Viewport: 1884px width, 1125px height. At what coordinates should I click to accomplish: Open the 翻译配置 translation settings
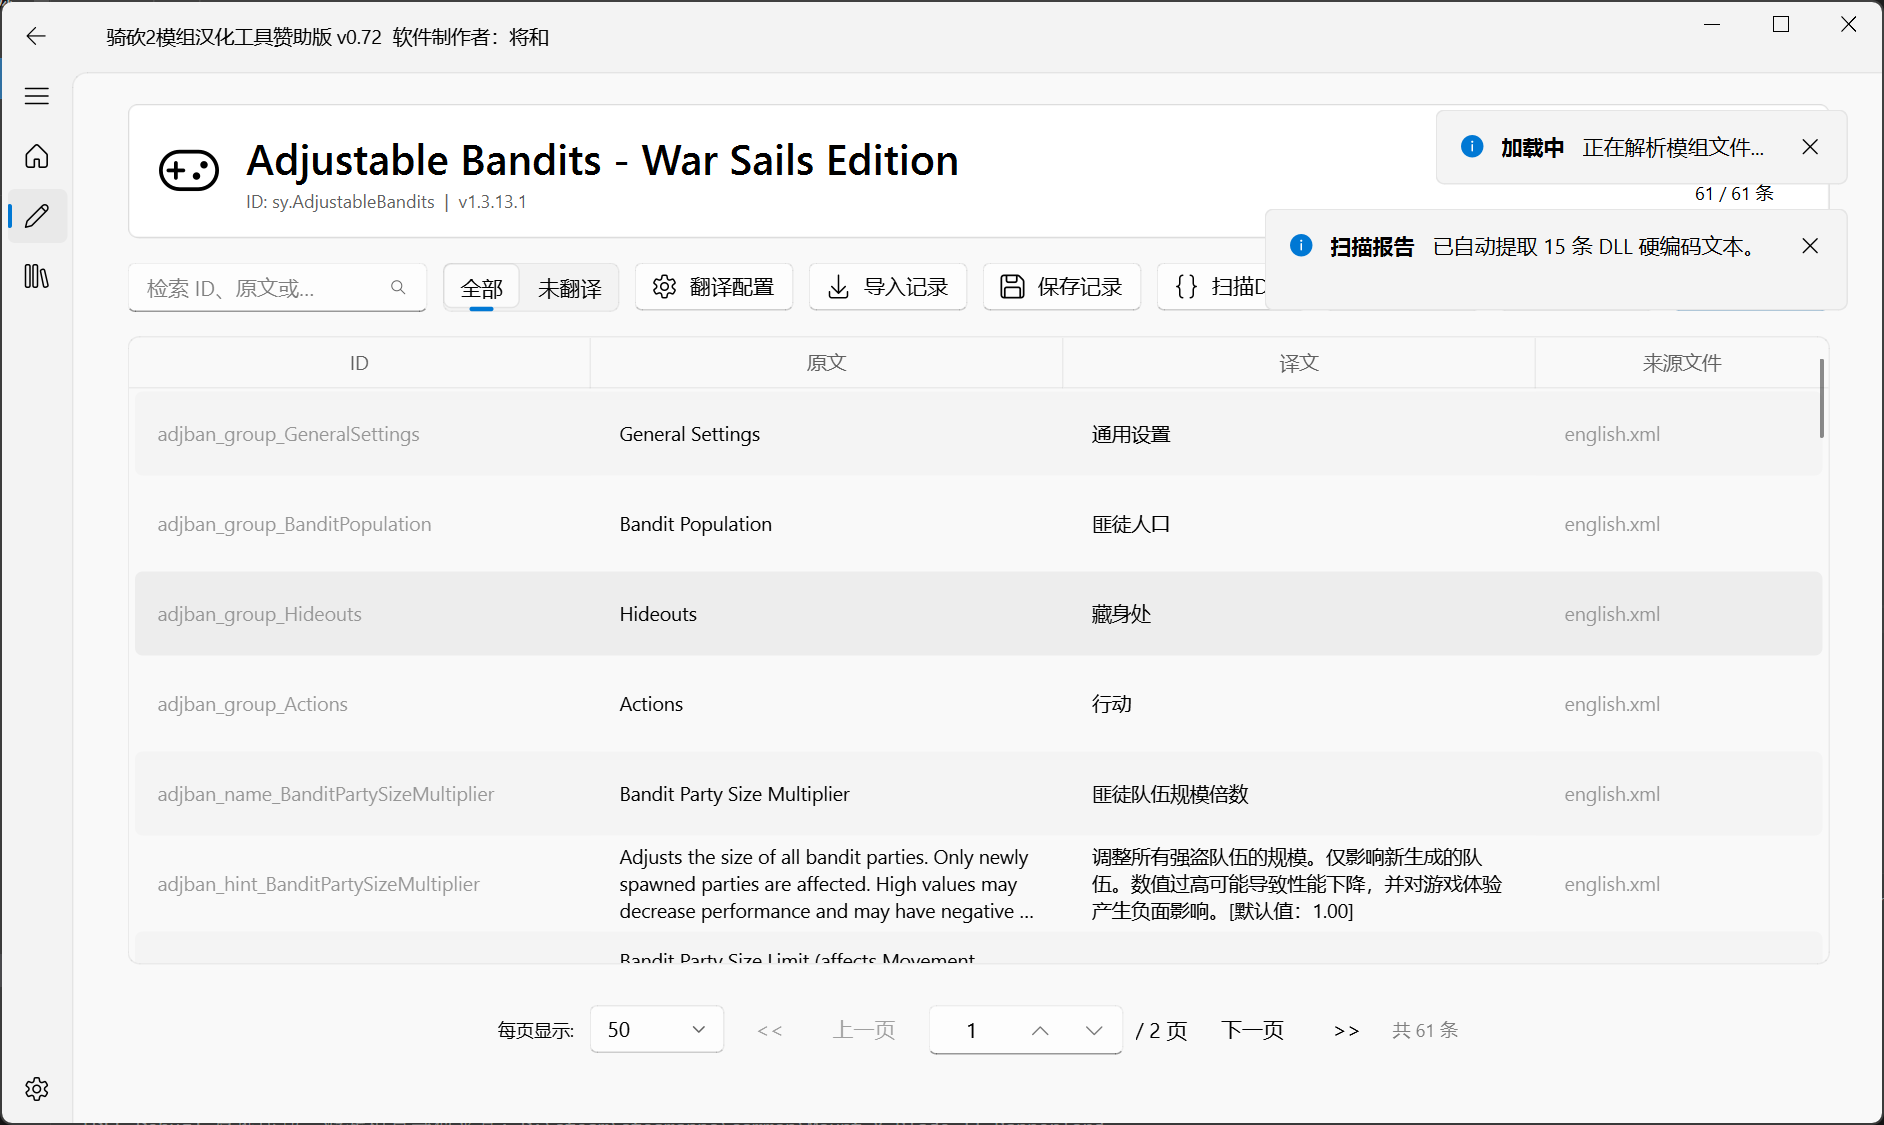tap(713, 287)
